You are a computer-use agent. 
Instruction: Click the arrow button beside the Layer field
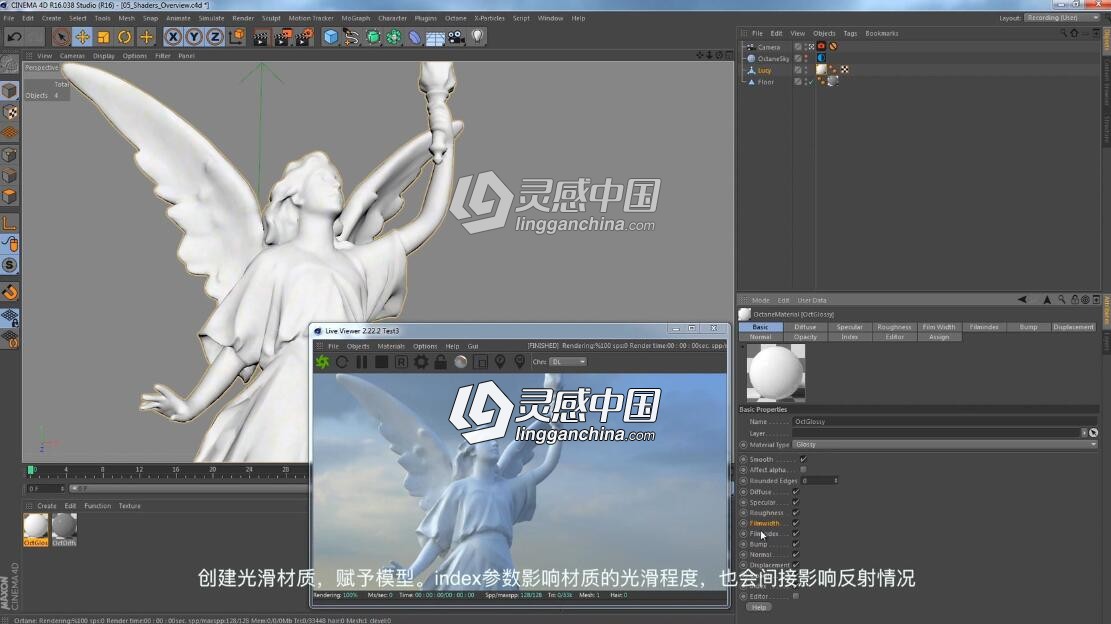tap(1084, 433)
